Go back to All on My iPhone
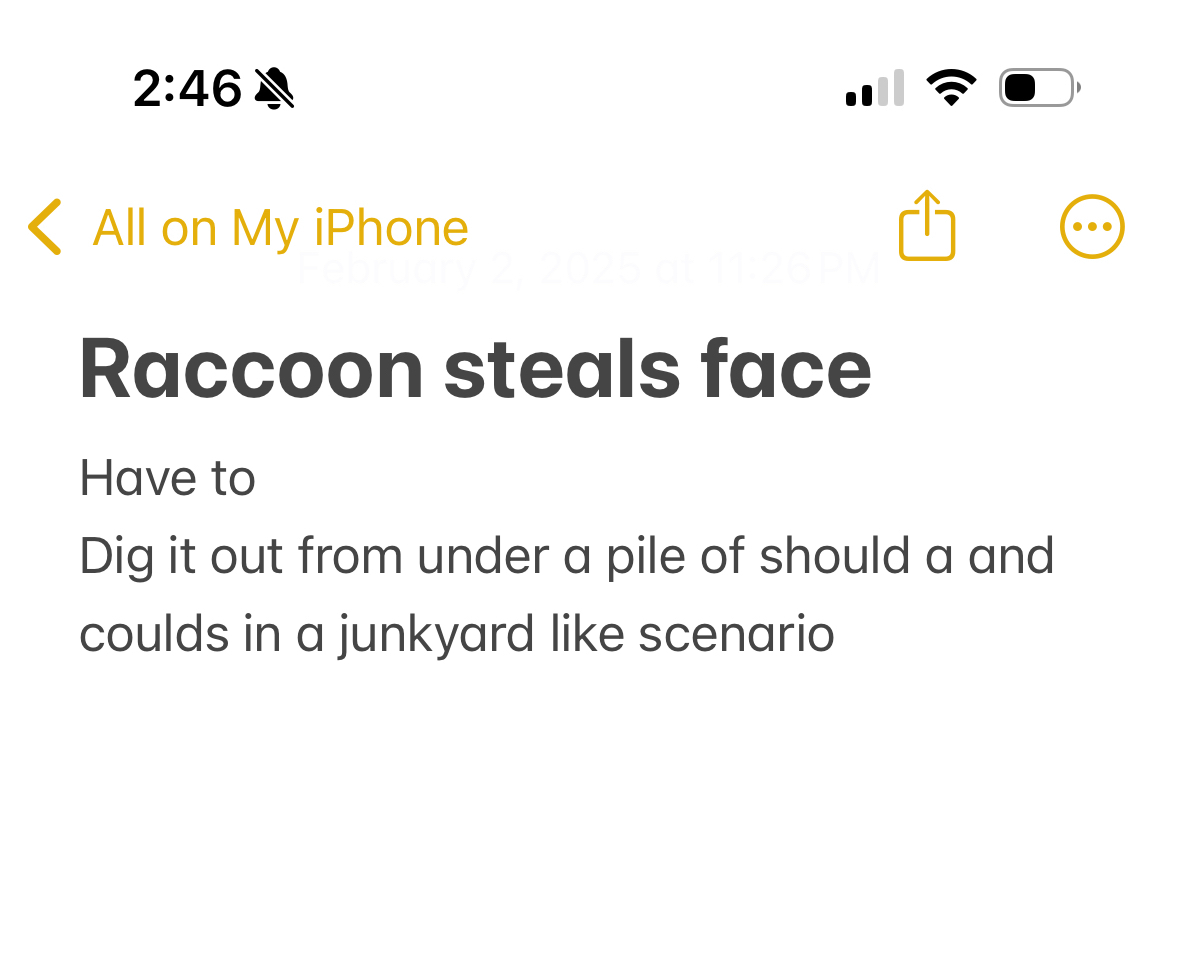The width and height of the screenshot is (1179, 978). [x=280, y=228]
